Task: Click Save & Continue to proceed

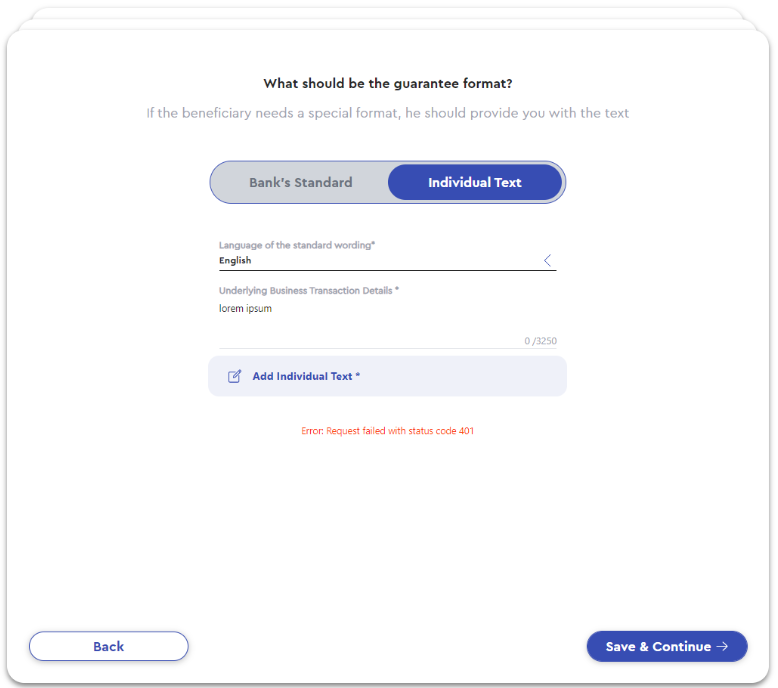Action: pos(667,646)
